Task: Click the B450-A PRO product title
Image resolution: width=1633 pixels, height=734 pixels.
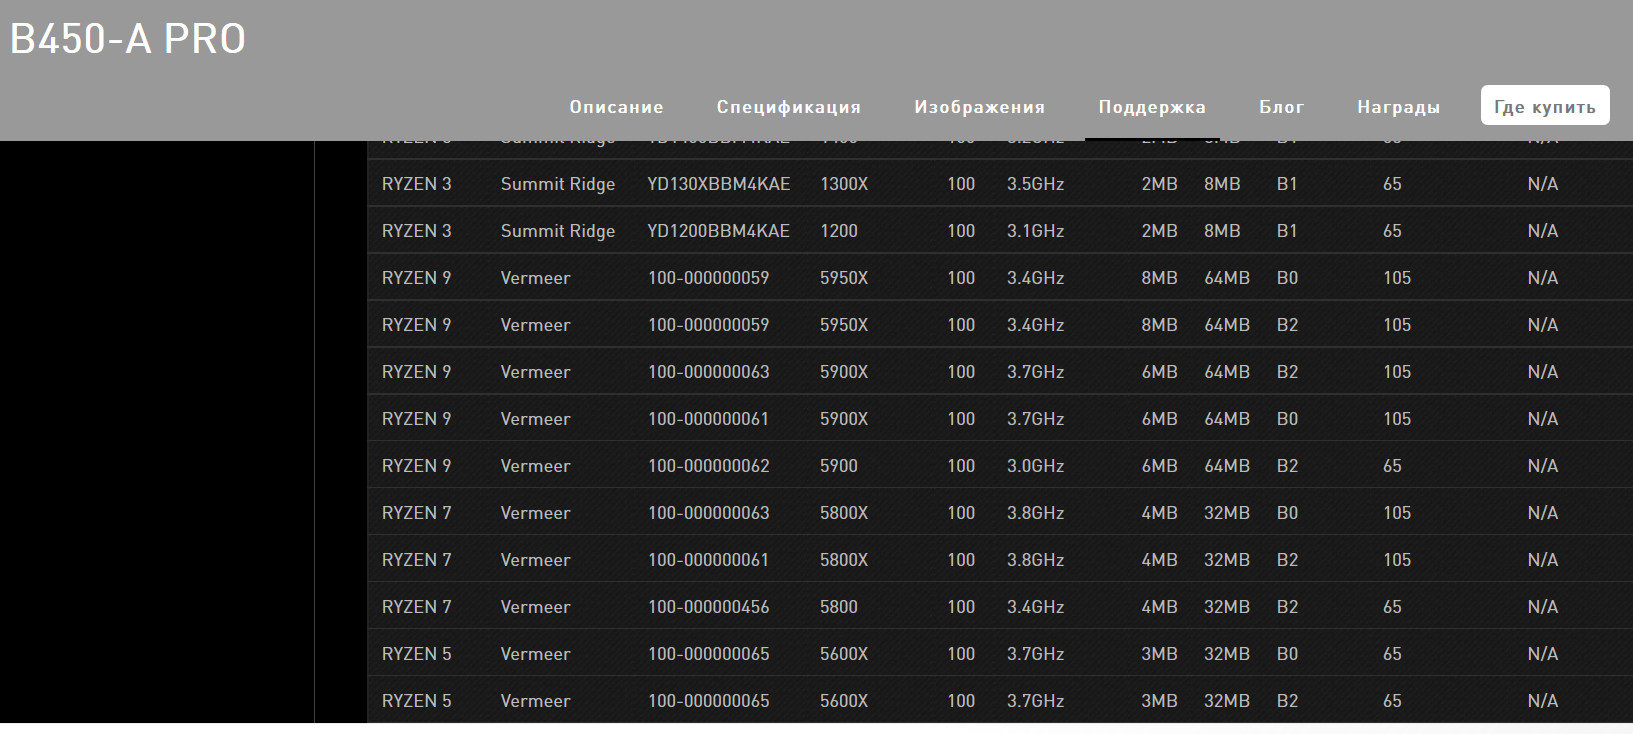Action: [x=128, y=39]
